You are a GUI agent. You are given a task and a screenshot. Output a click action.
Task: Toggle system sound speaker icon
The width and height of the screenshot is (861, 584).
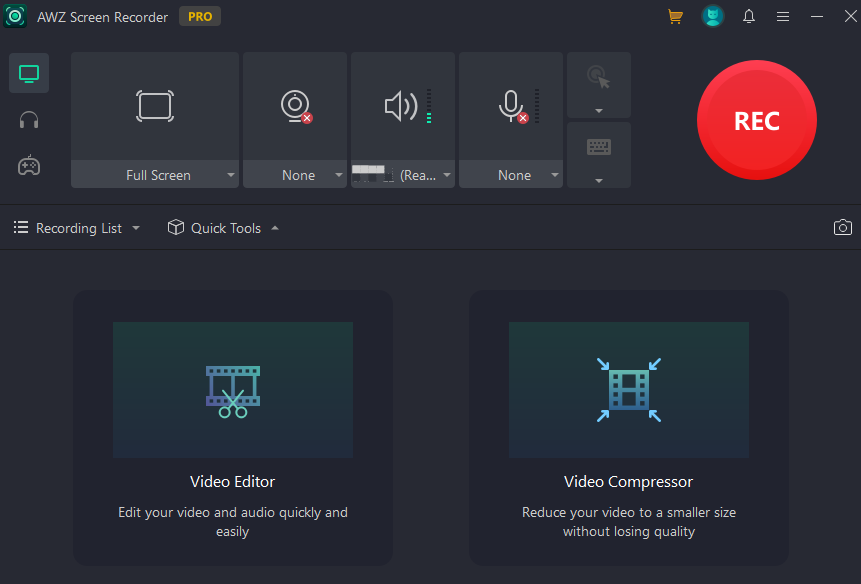click(x=401, y=106)
